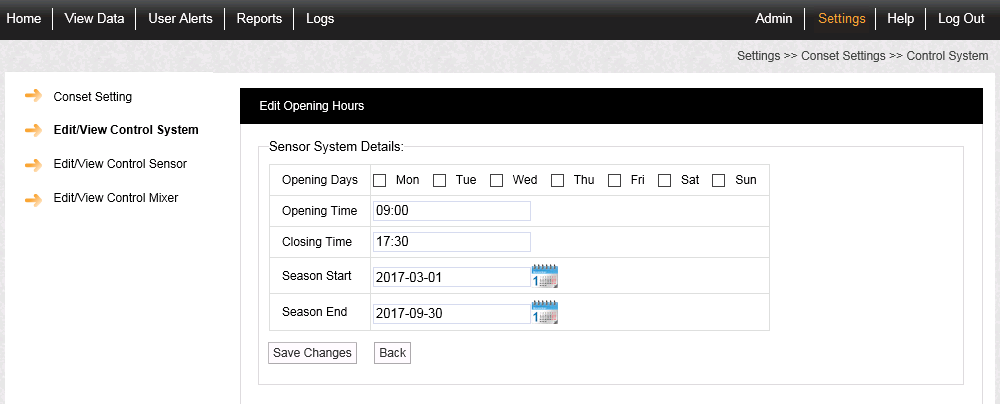Screen dimensions: 1000x404
Task: Select the Fri opening day checkbox
Action: tap(614, 181)
